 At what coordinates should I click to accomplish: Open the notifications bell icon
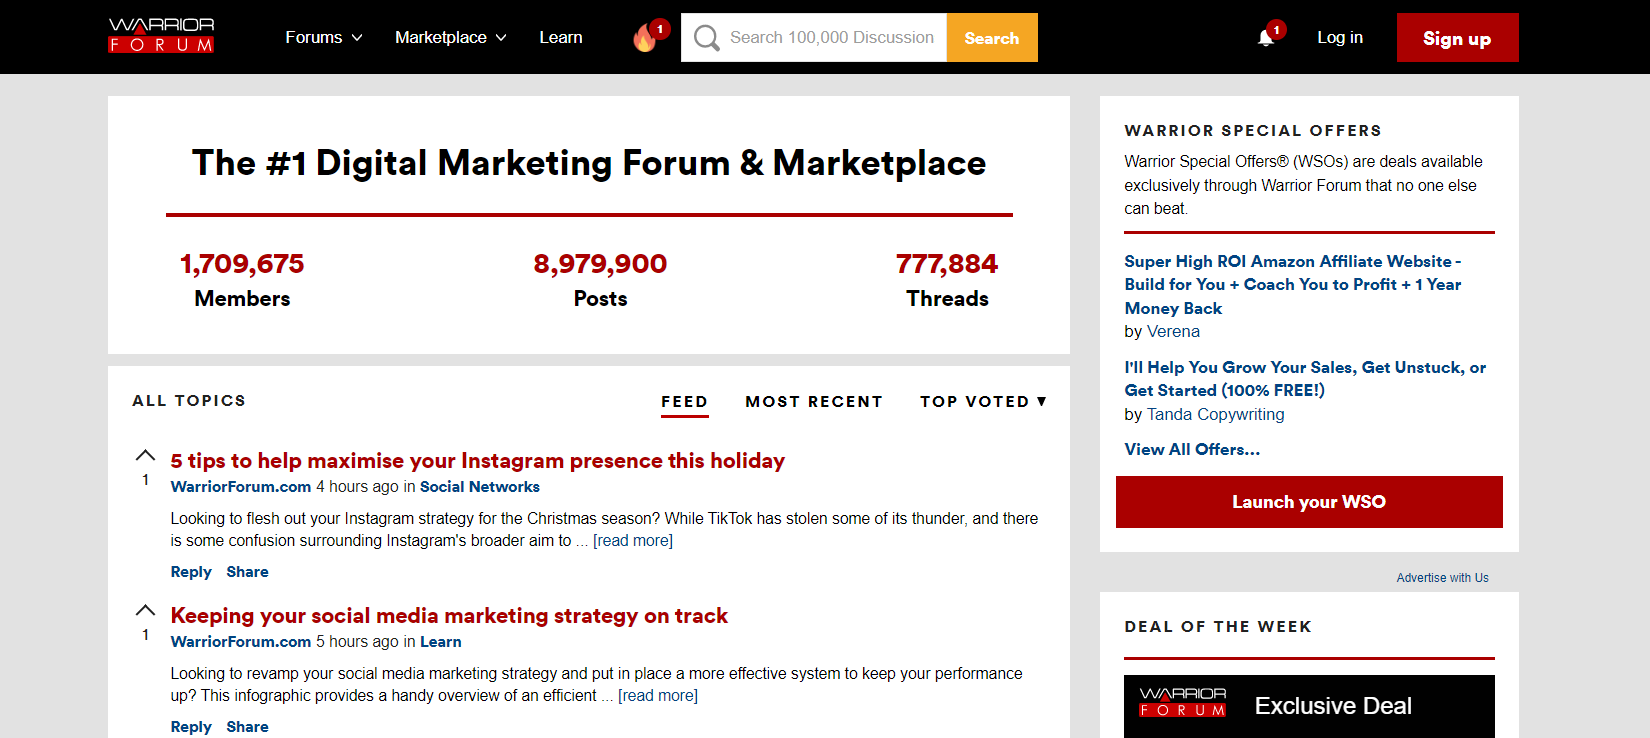[x=1266, y=37]
